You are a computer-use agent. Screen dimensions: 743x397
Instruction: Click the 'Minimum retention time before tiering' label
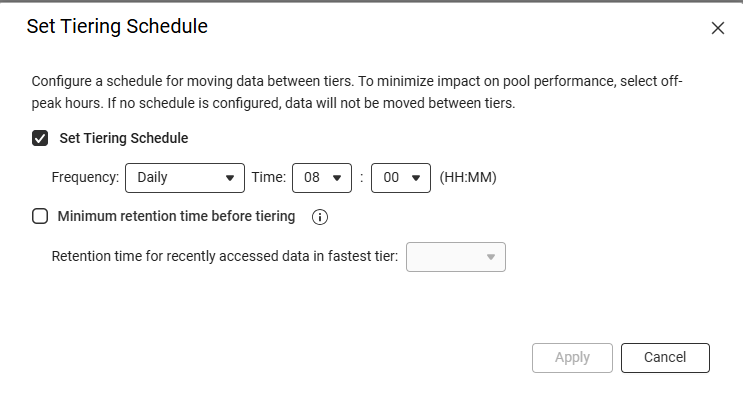176,217
